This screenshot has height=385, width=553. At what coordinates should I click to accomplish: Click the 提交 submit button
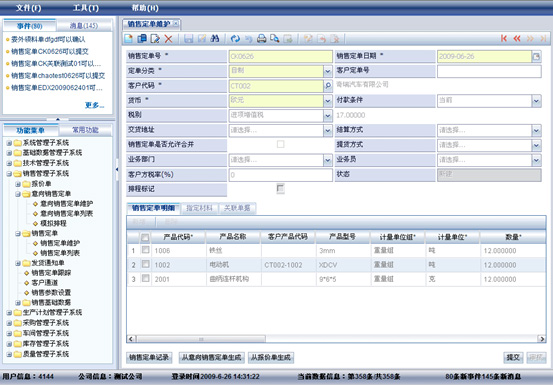coord(513,358)
